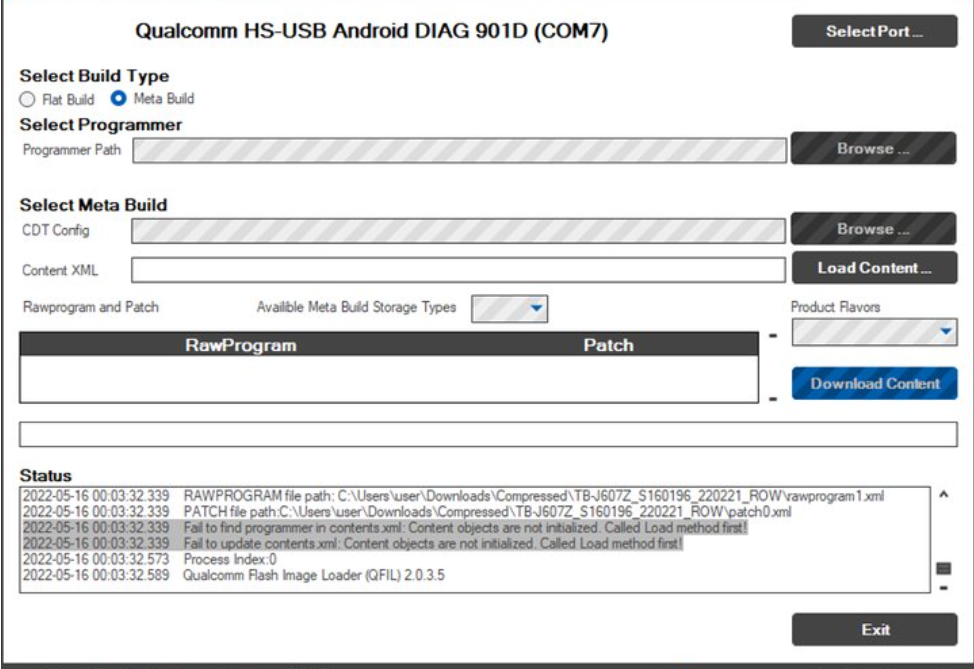Click the download progress bar
The height and width of the screenshot is (669, 974).
click(x=488, y=434)
